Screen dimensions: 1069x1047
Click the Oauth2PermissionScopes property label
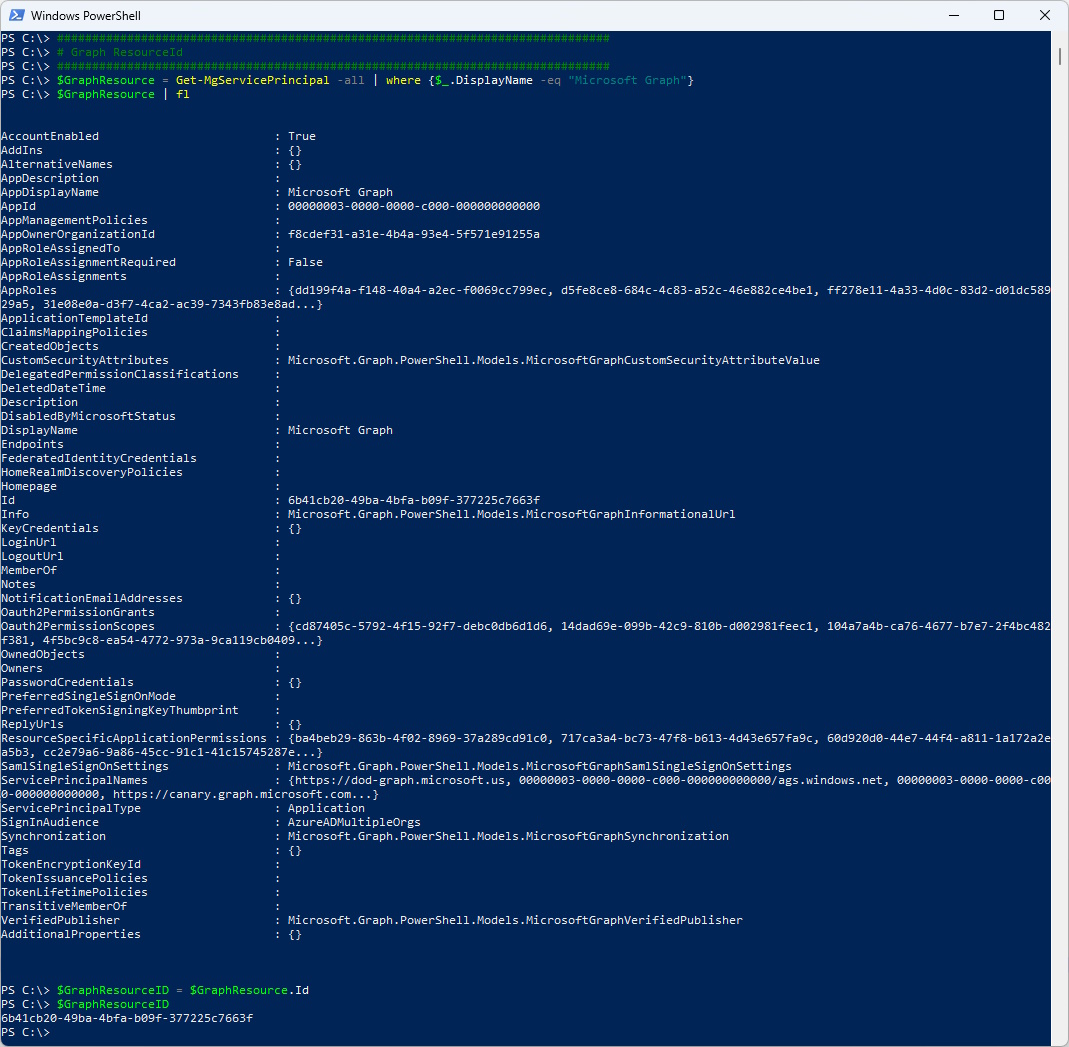(x=78, y=626)
